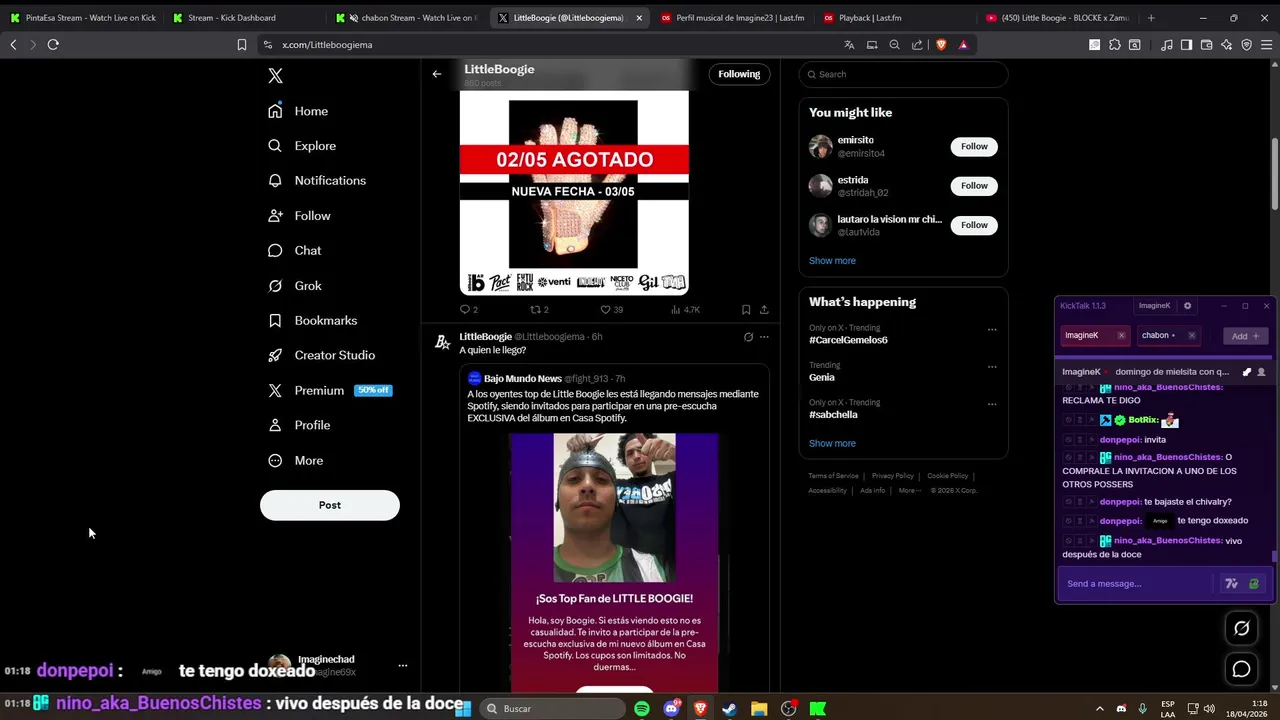Switch to YouTube Little Boogie tab

pyautogui.click(x=1057, y=18)
